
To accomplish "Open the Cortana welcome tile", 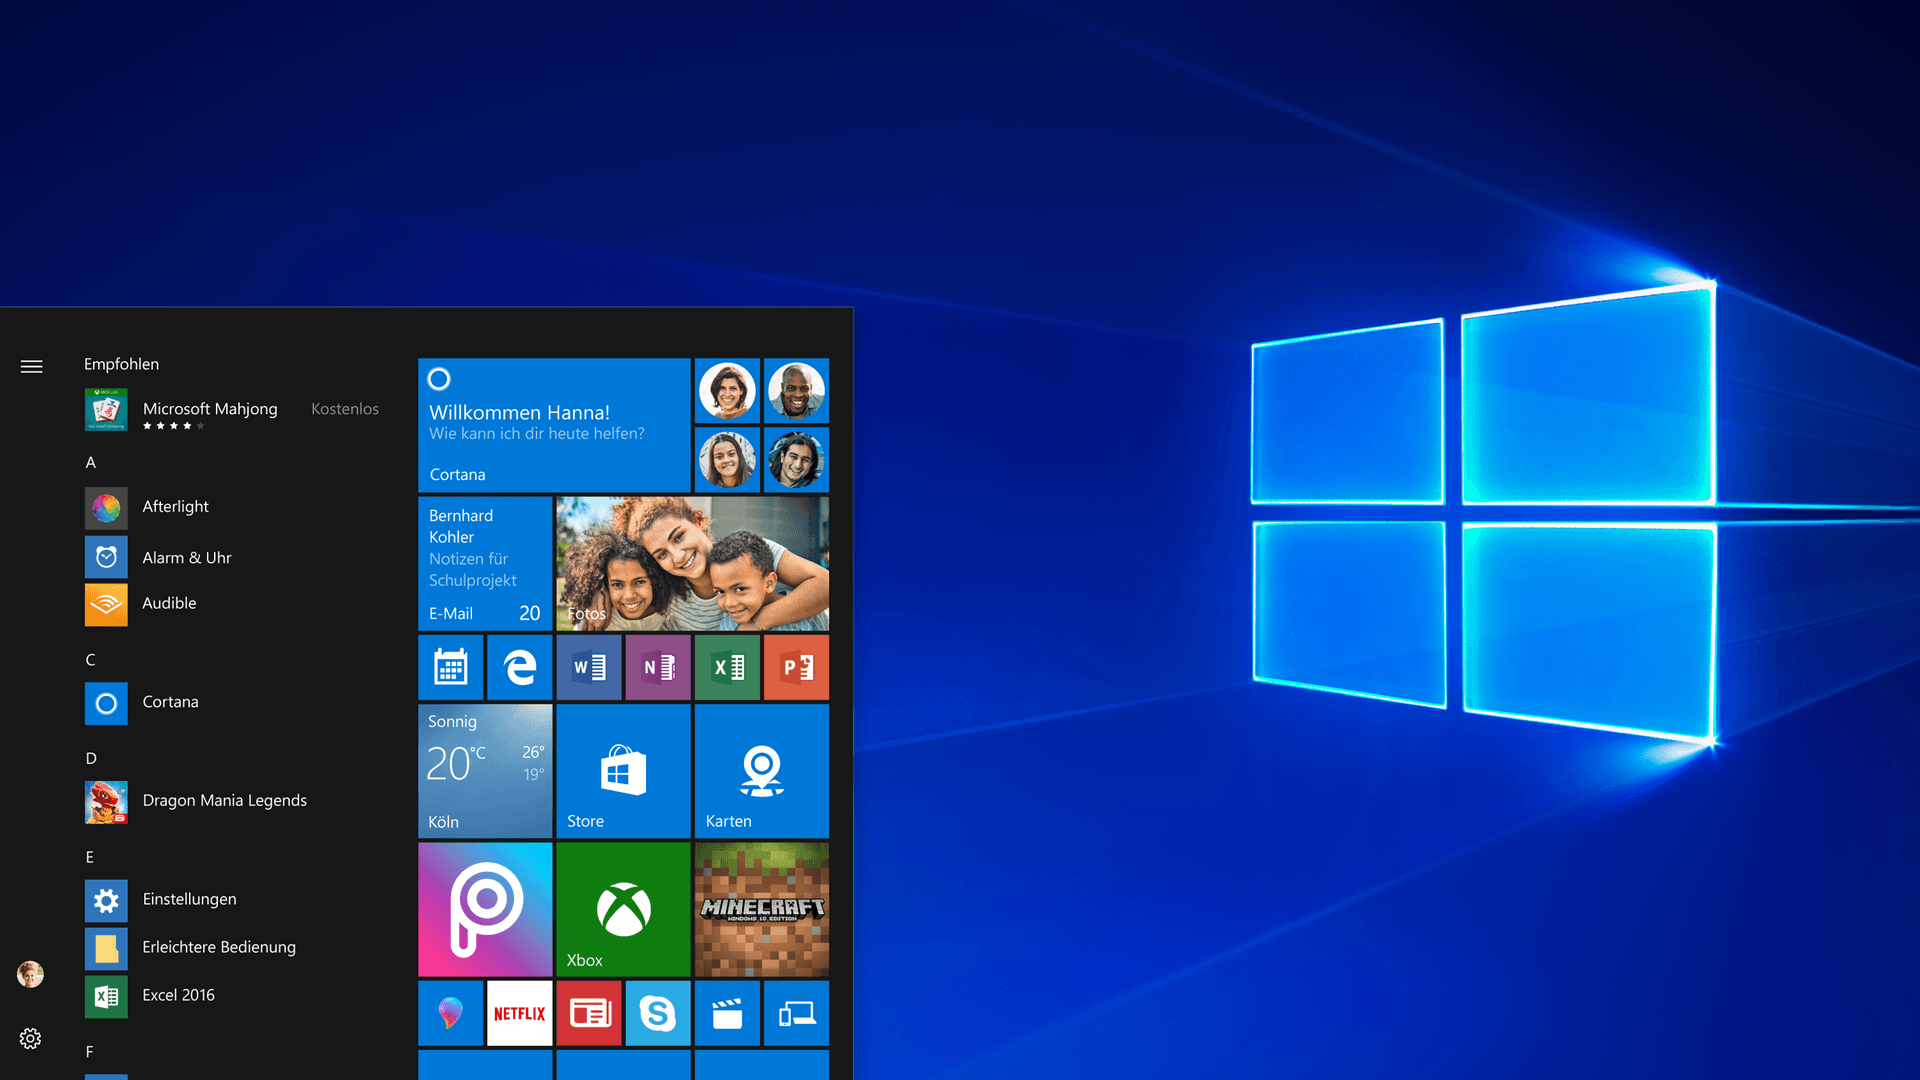I will coord(554,425).
